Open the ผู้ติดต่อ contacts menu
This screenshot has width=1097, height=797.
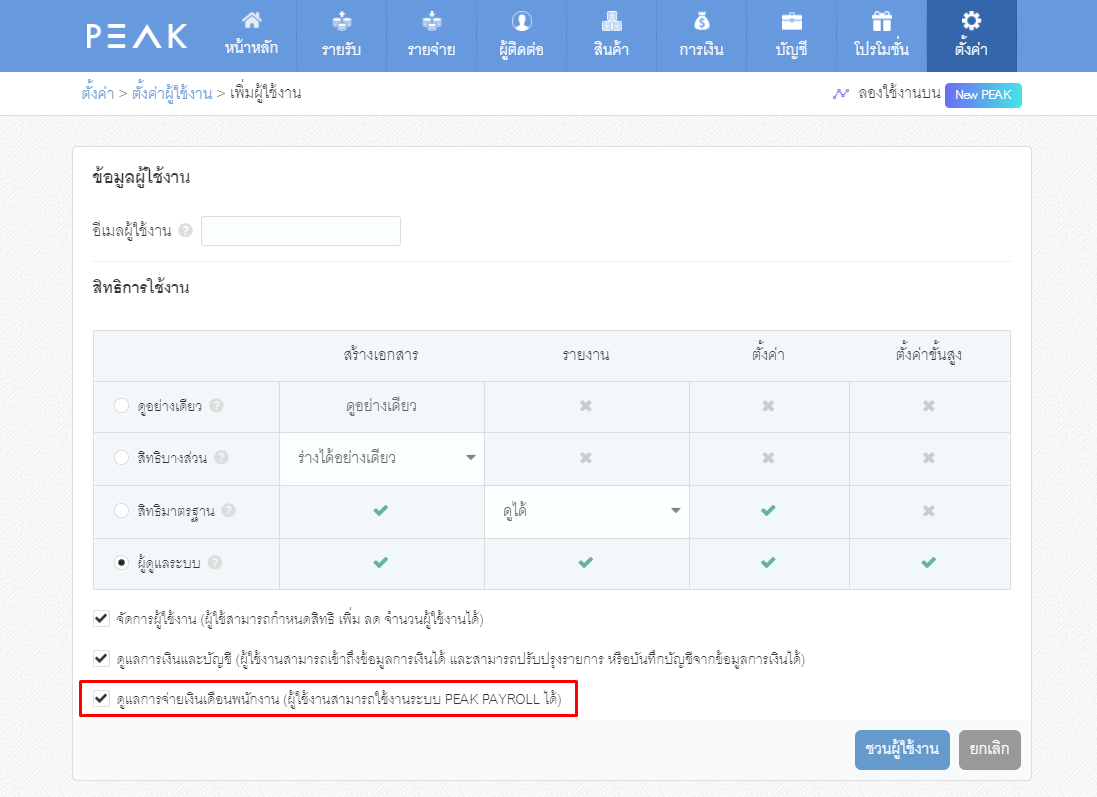[x=521, y=36]
